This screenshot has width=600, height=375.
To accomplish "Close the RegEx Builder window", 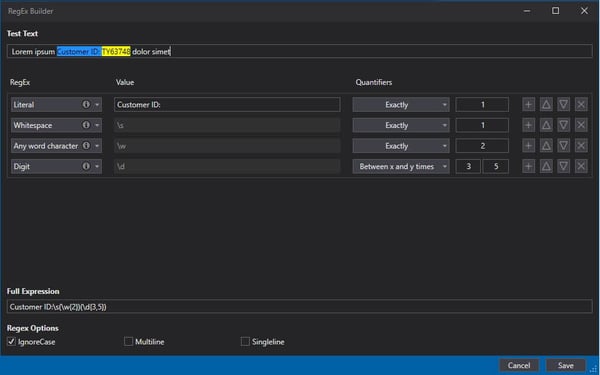I will (x=584, y=11).
